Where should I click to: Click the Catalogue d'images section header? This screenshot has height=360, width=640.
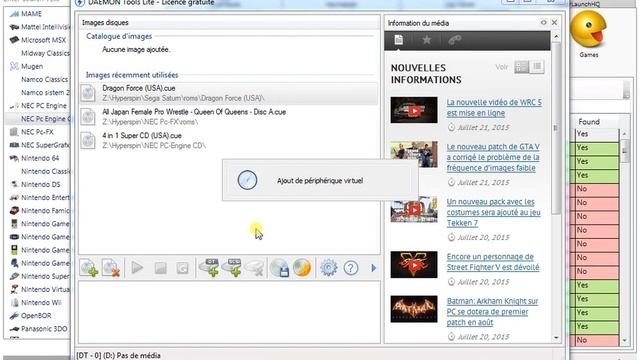click(x=119, y=36)
